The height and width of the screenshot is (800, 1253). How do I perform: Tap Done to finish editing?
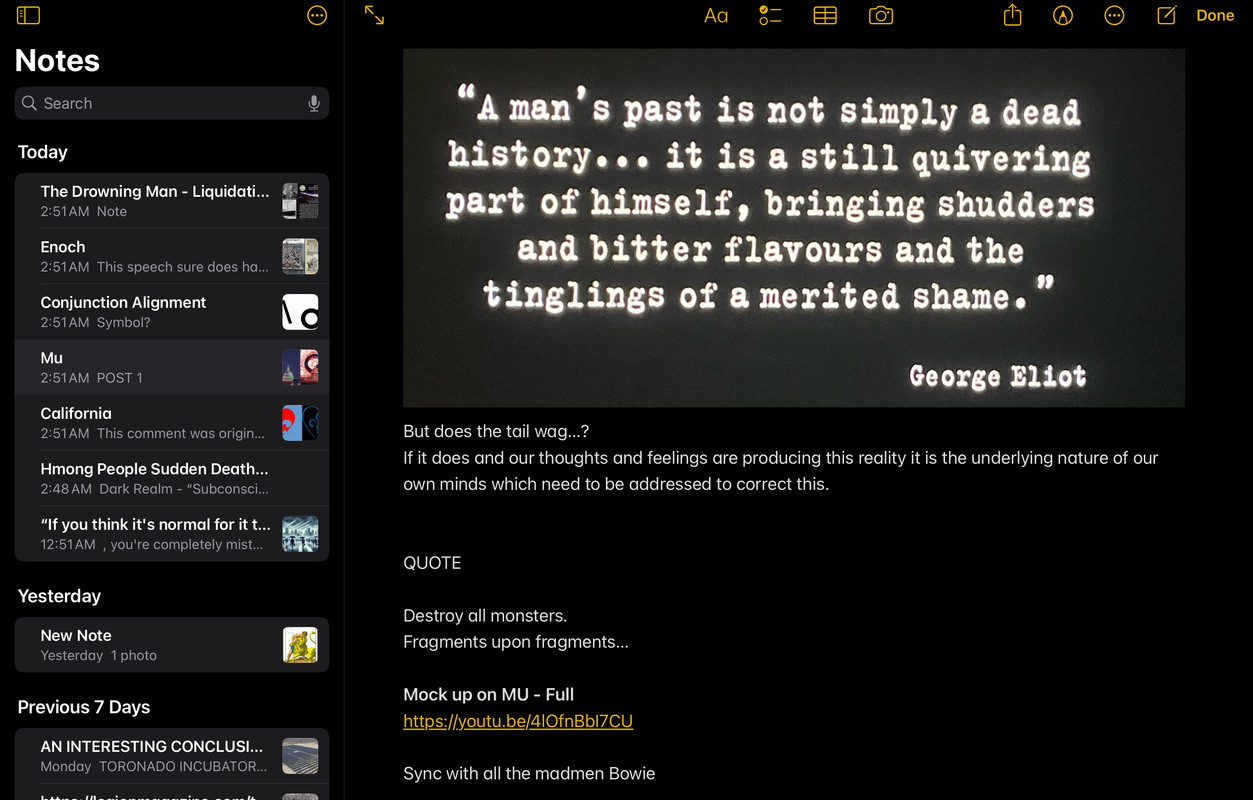[x=1215, y=16]
